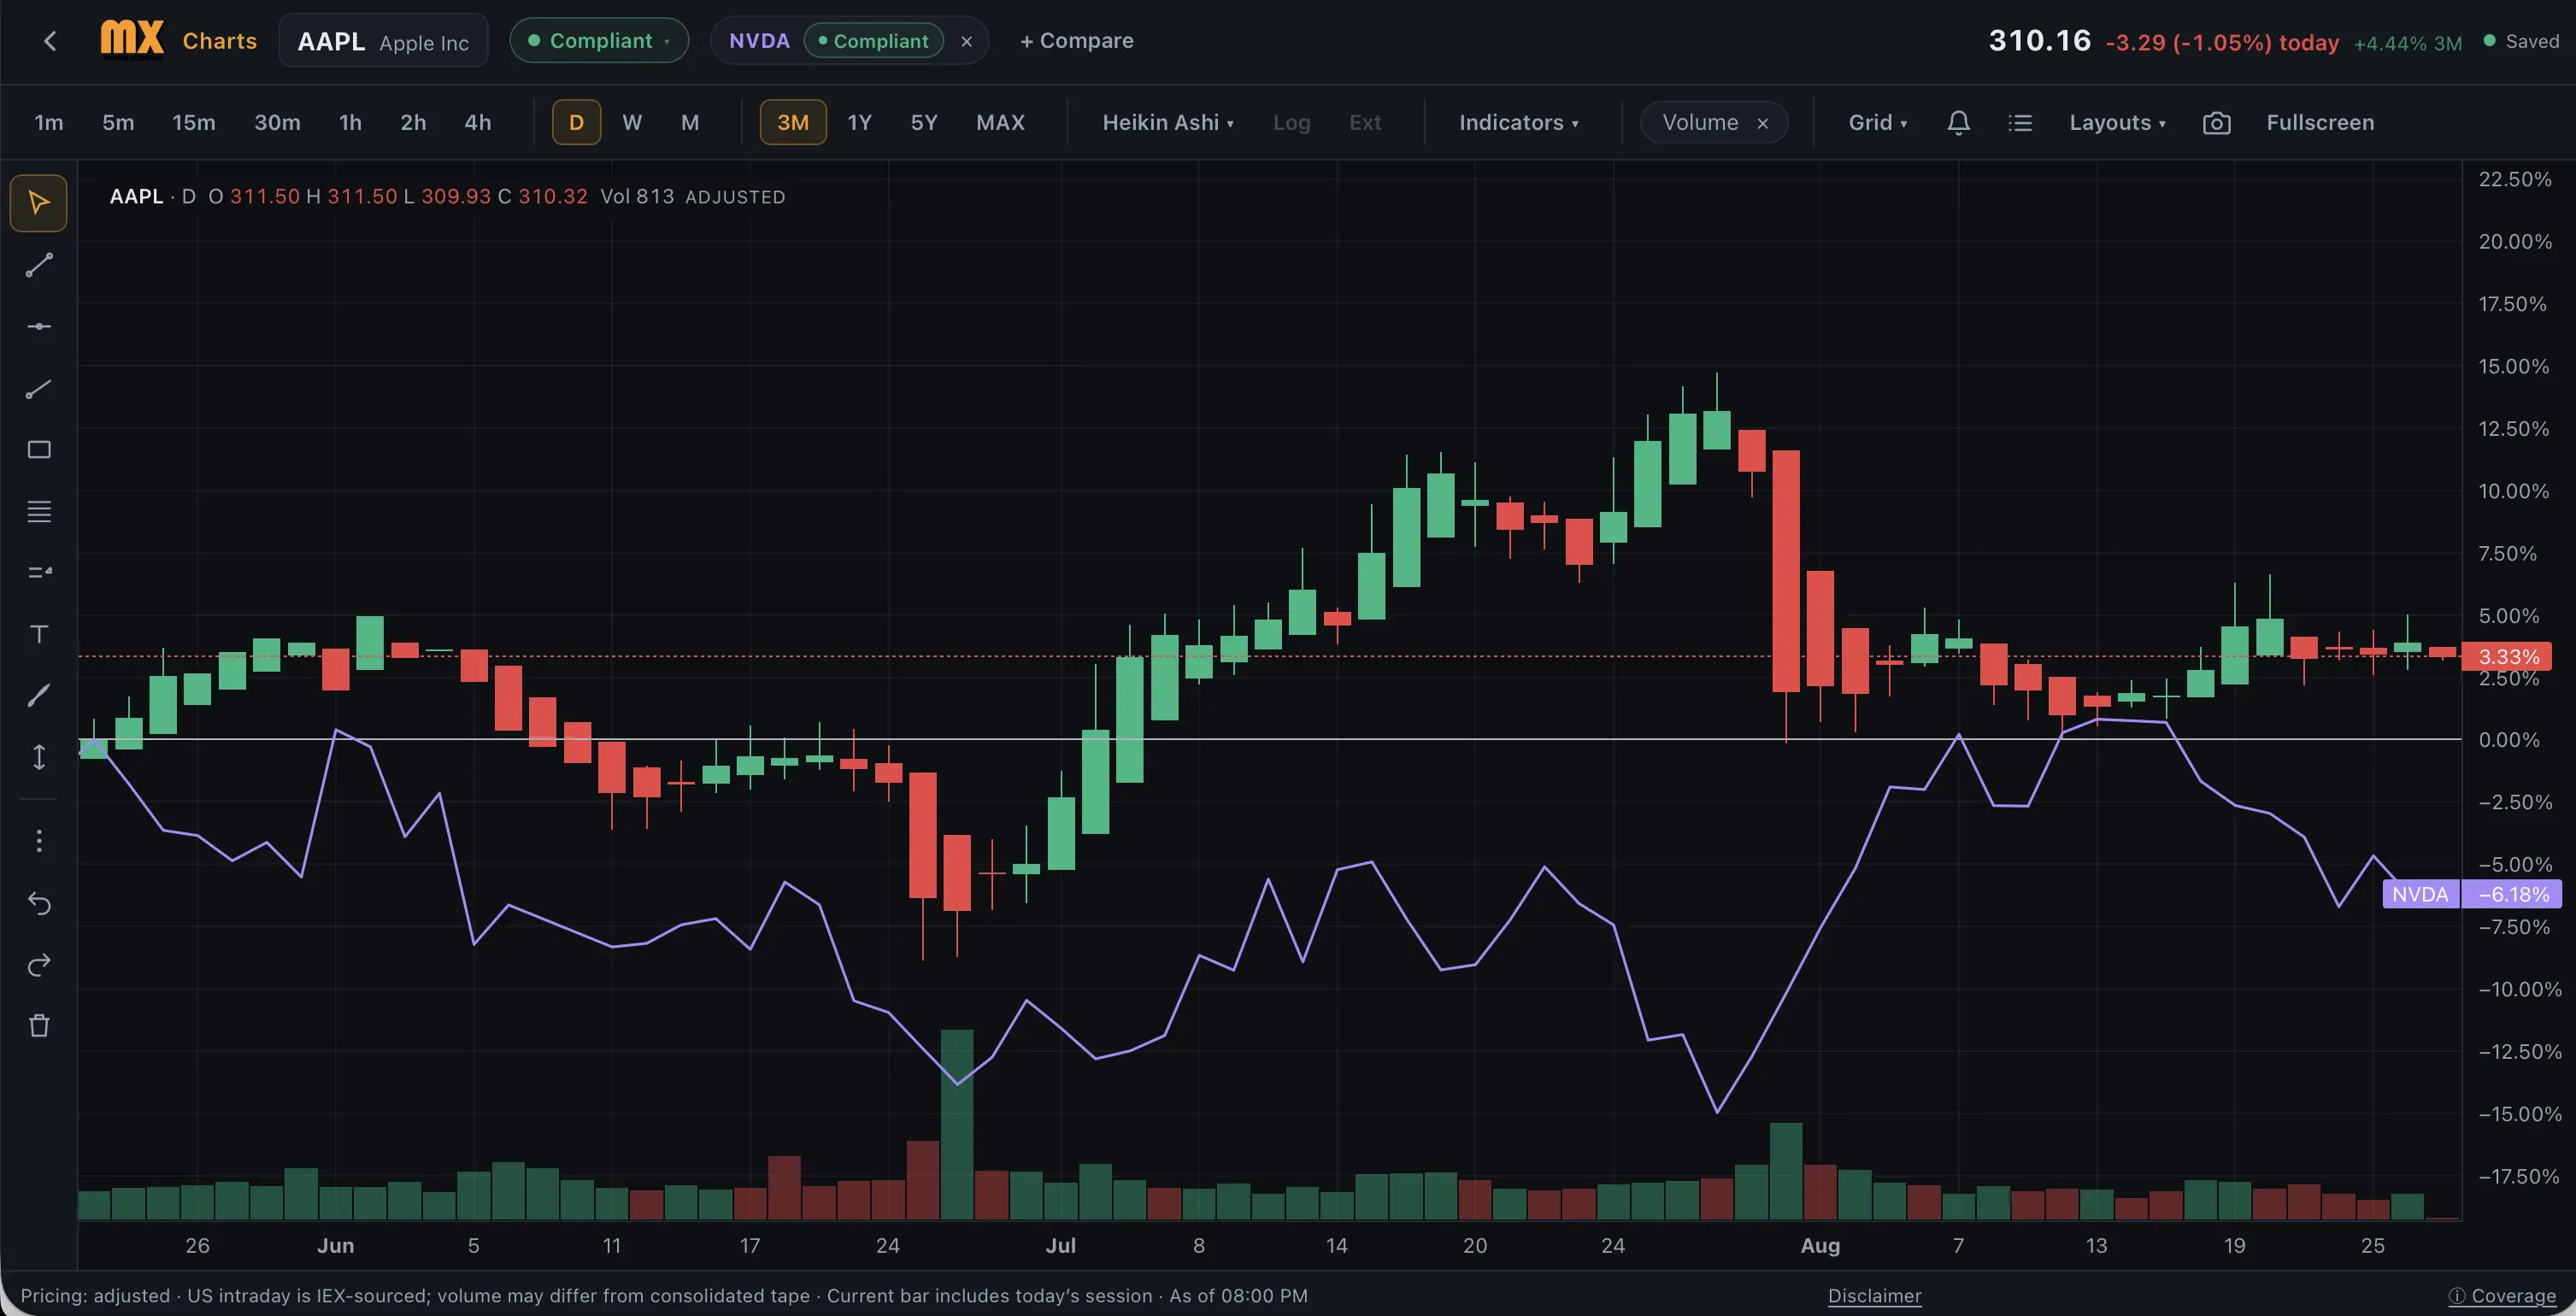Image resolution: width=2576 pixels, height=1316 pixels.
Task: Choose the 15m interval
Action: [x=194, y=123]
